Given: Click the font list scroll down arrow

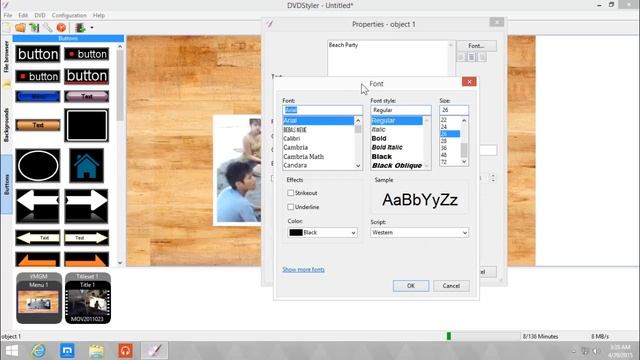Looking at the screenshot, I should coord(358,166).
